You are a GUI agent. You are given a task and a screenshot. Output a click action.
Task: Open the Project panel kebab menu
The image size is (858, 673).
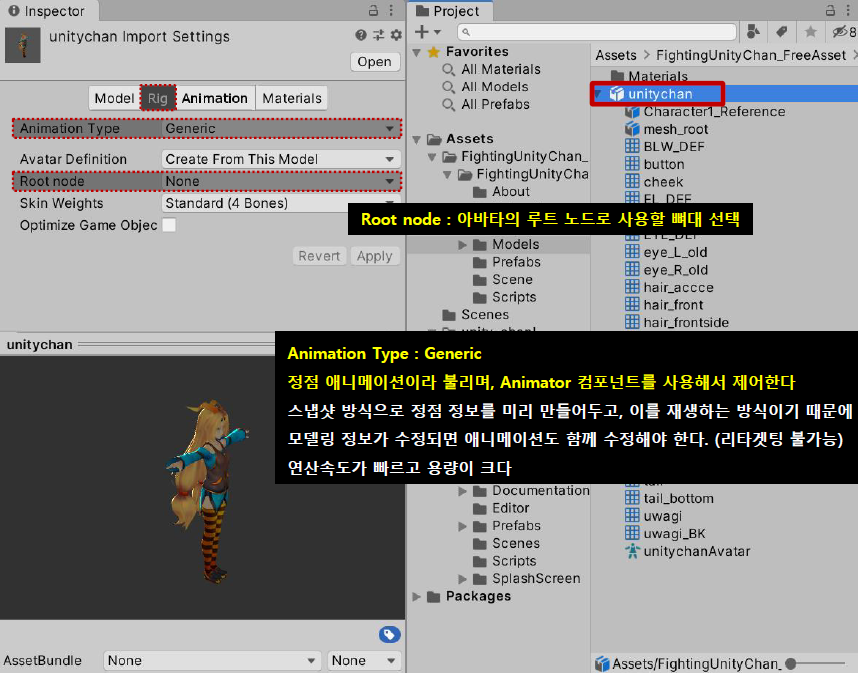[848, 10]
